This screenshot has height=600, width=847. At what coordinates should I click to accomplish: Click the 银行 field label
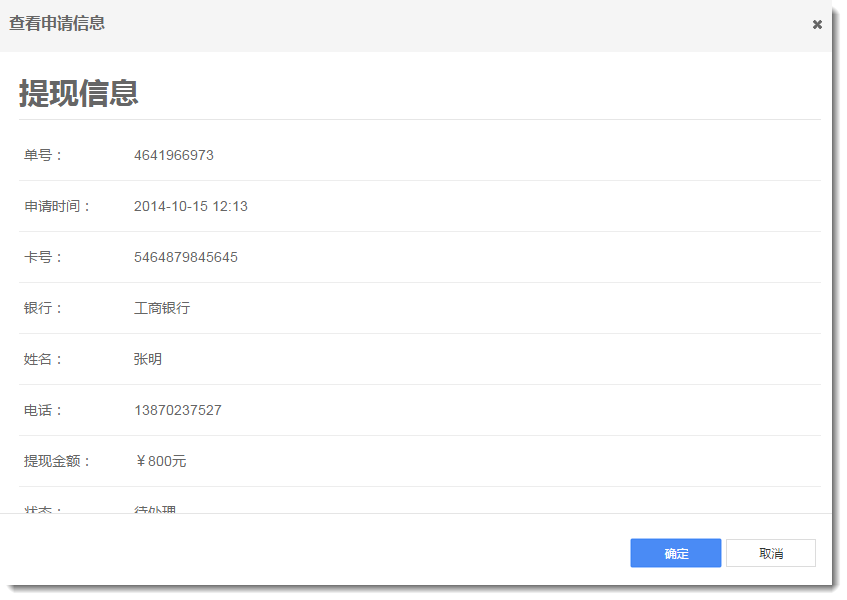tap(43, 308)
